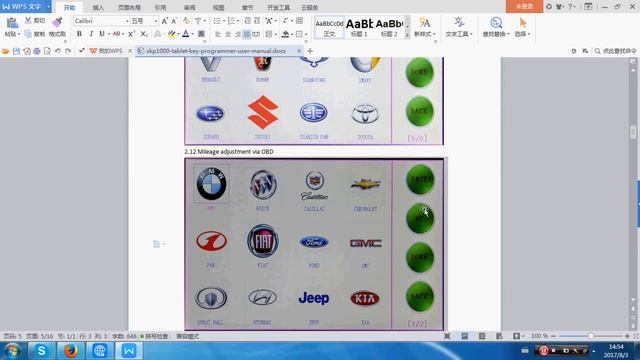Image resolution: width=640 pixels, height=360 pixels.
Task: Toggle spell check in status bar
Action: (154, 336)
